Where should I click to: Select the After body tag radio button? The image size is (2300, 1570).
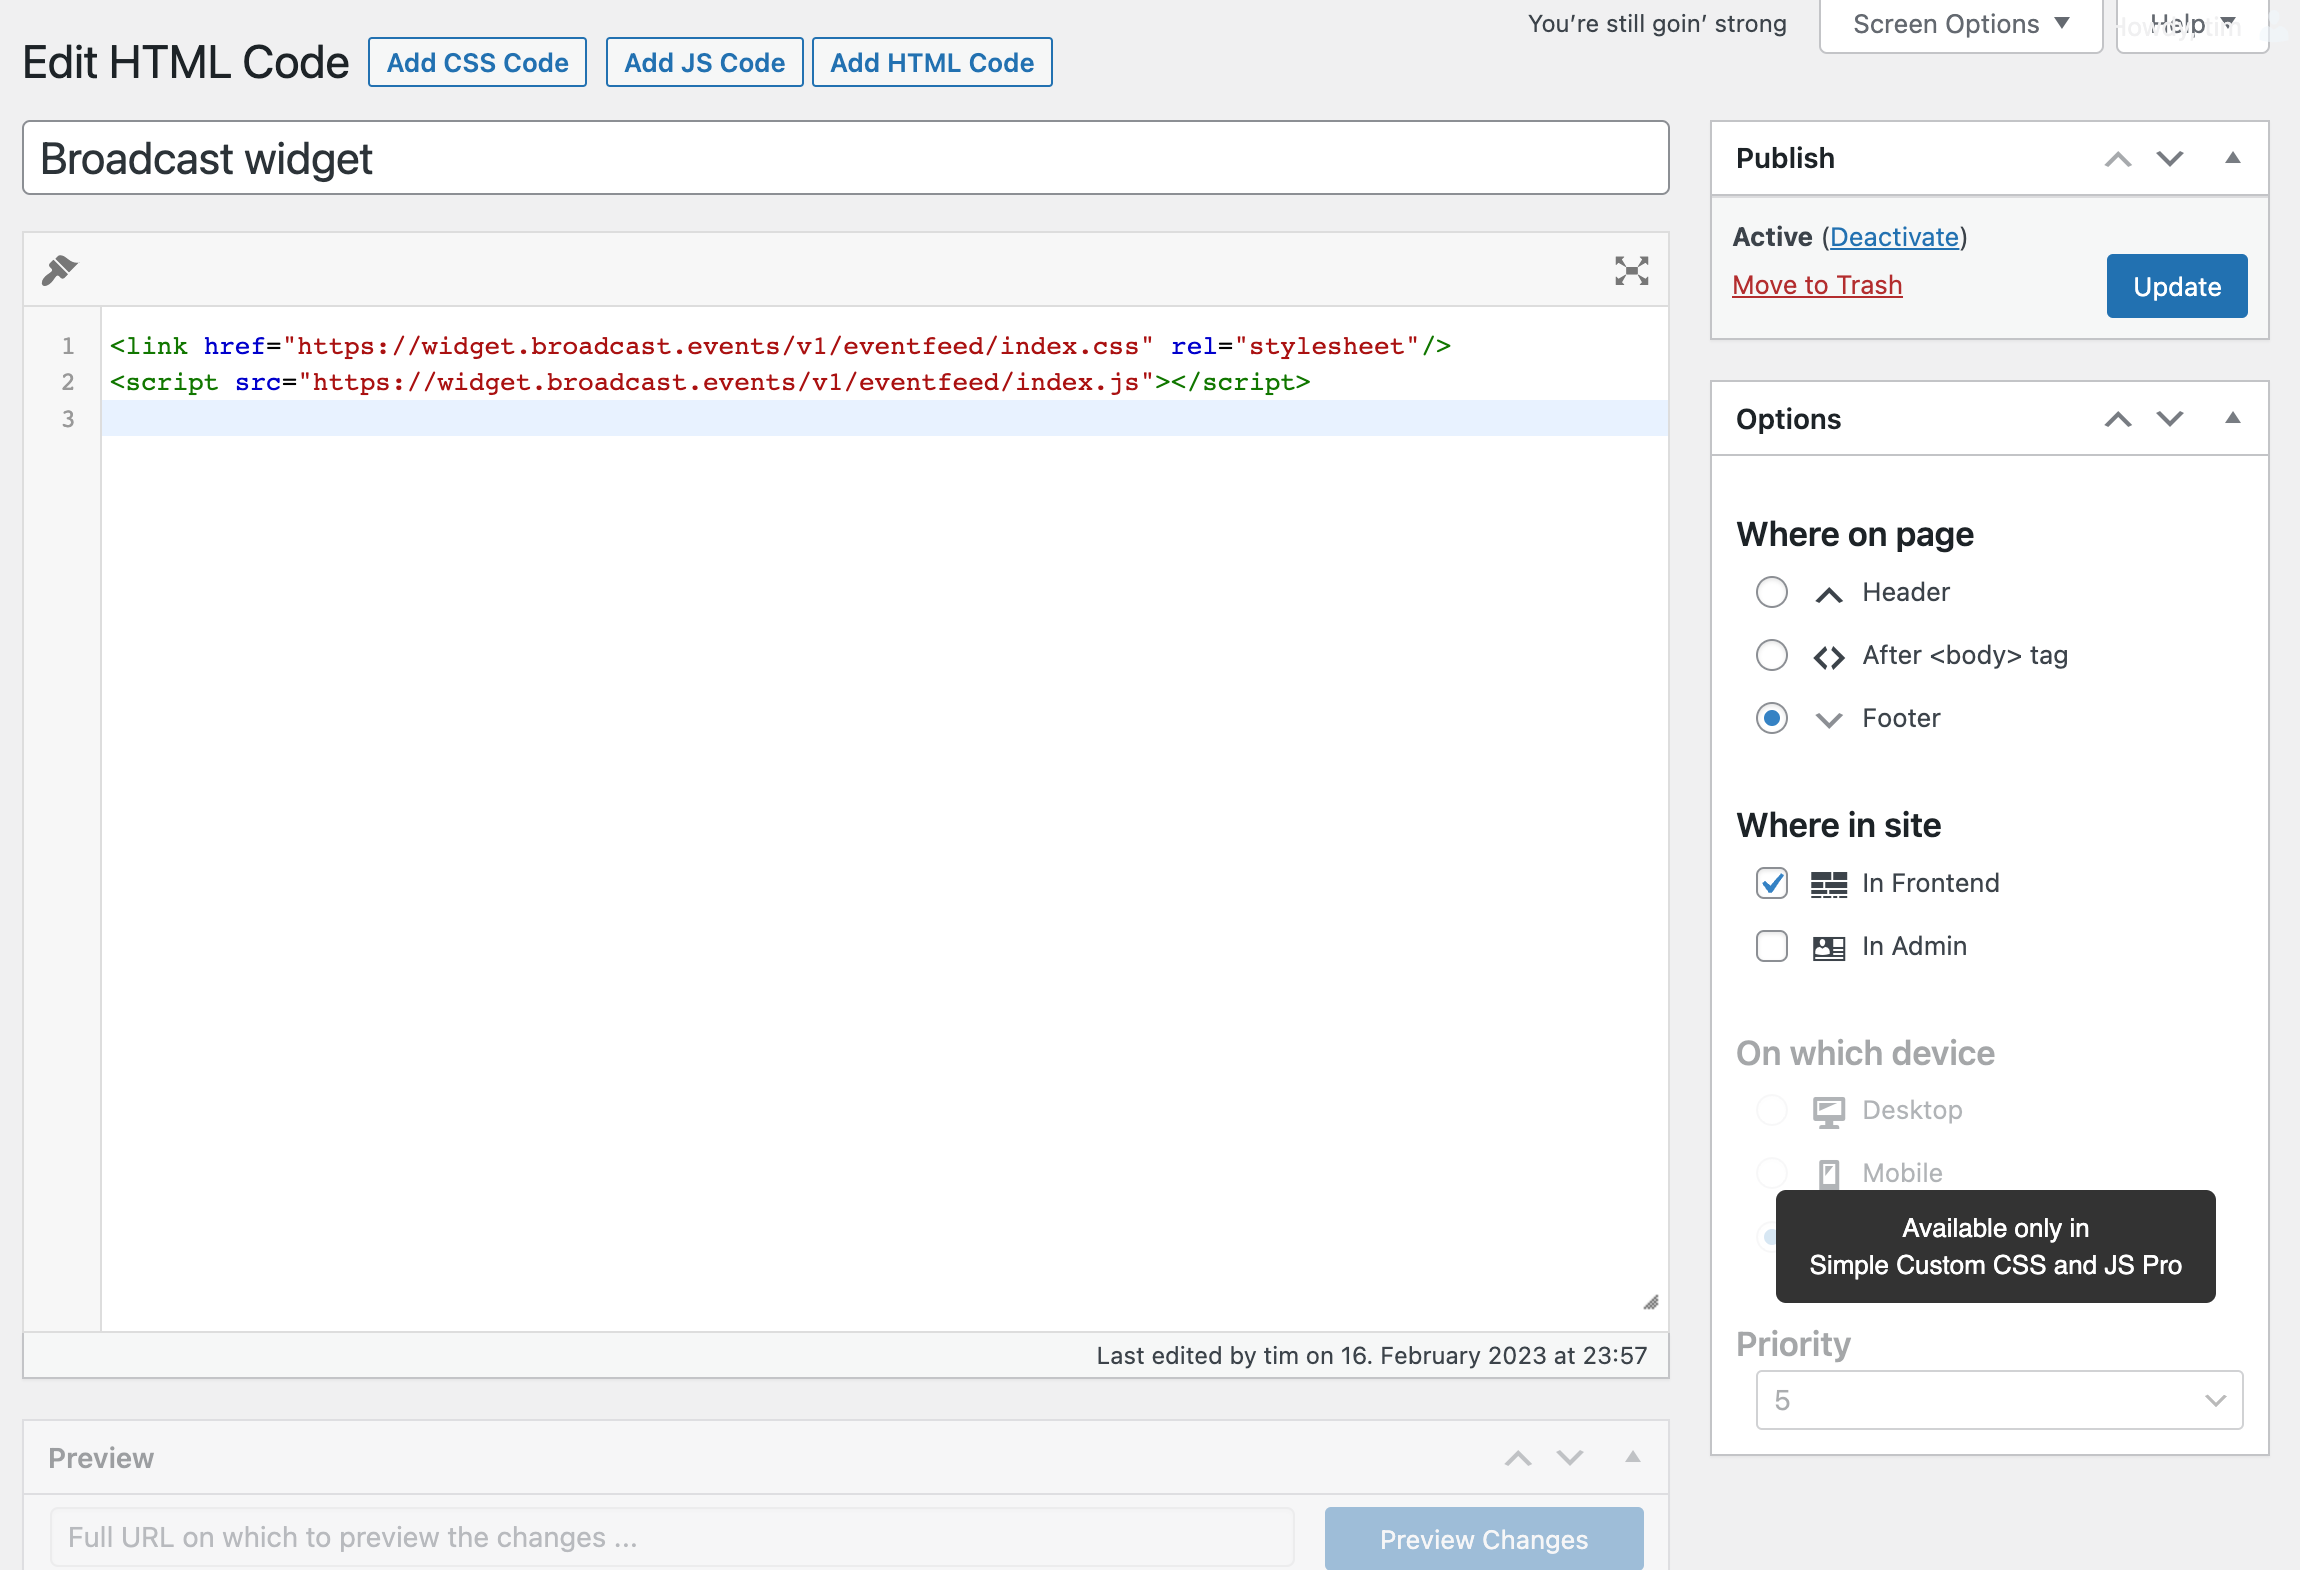(1771, 655)
